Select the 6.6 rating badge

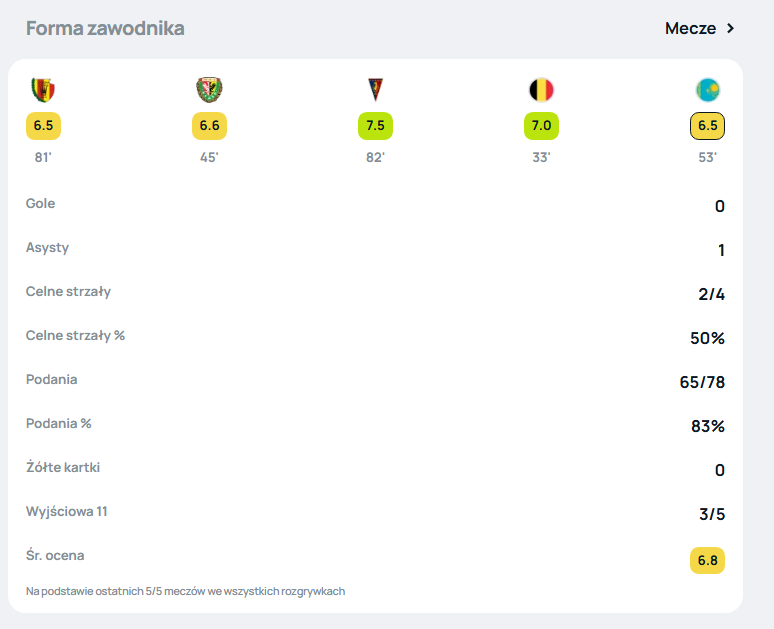(x=209, y=126)
